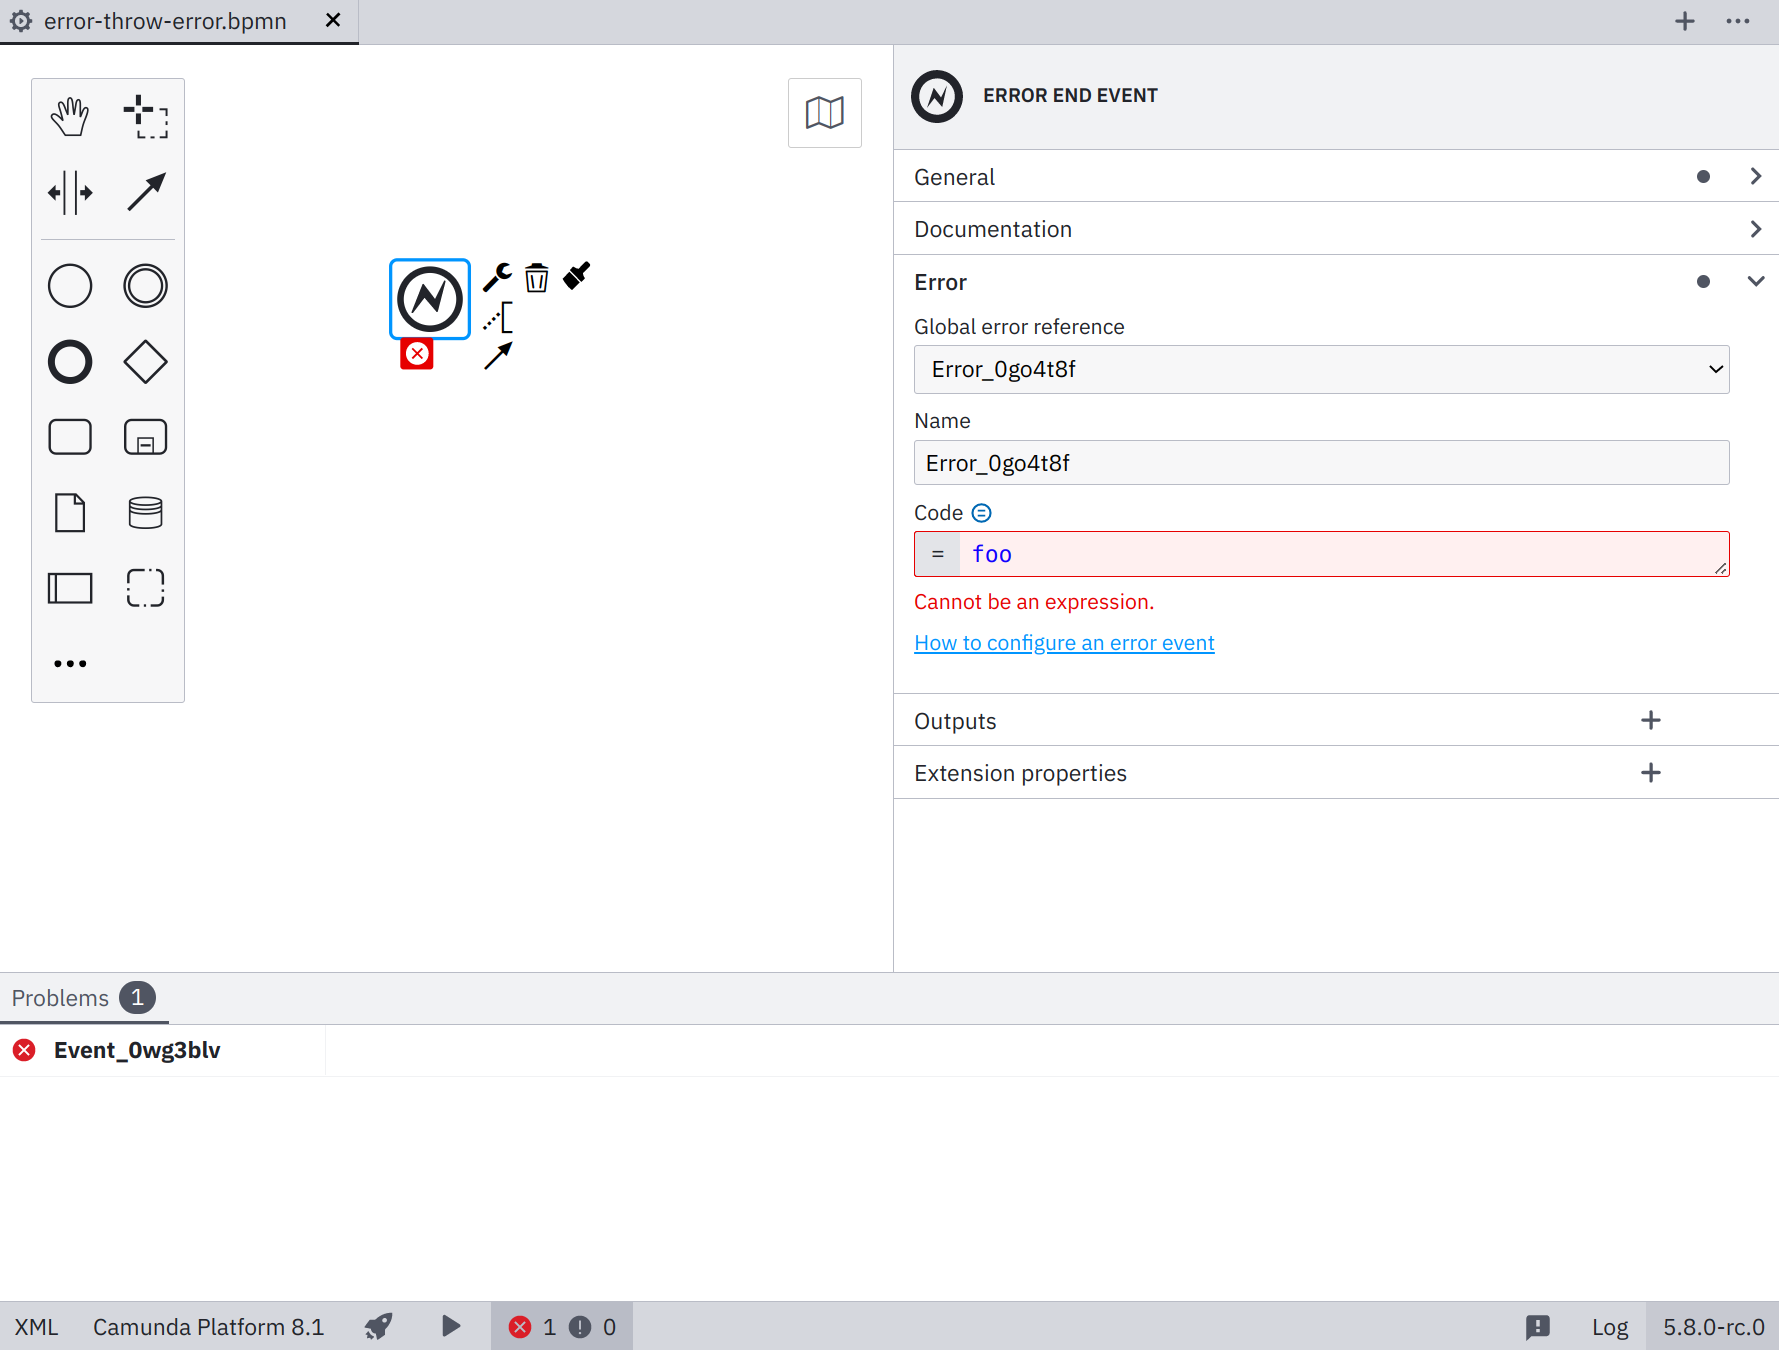Viewport: 1779px width, 1350px height.
Task: Open the How to configure an error event link
Action: tap(1063, 642)
